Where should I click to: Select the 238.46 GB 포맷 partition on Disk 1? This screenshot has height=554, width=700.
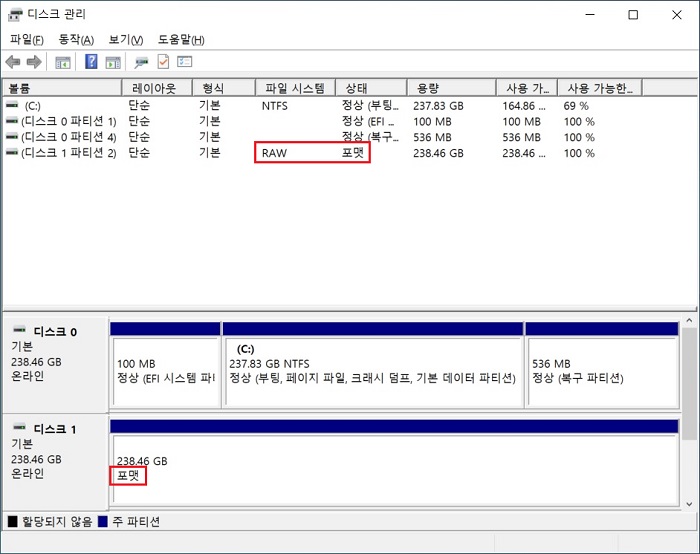click(x=394, y=462)
